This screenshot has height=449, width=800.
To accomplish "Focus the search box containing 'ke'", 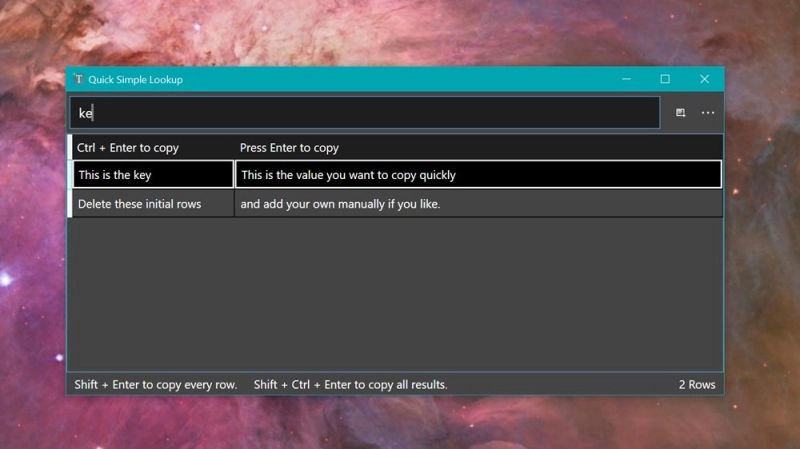I will [365, 113].
